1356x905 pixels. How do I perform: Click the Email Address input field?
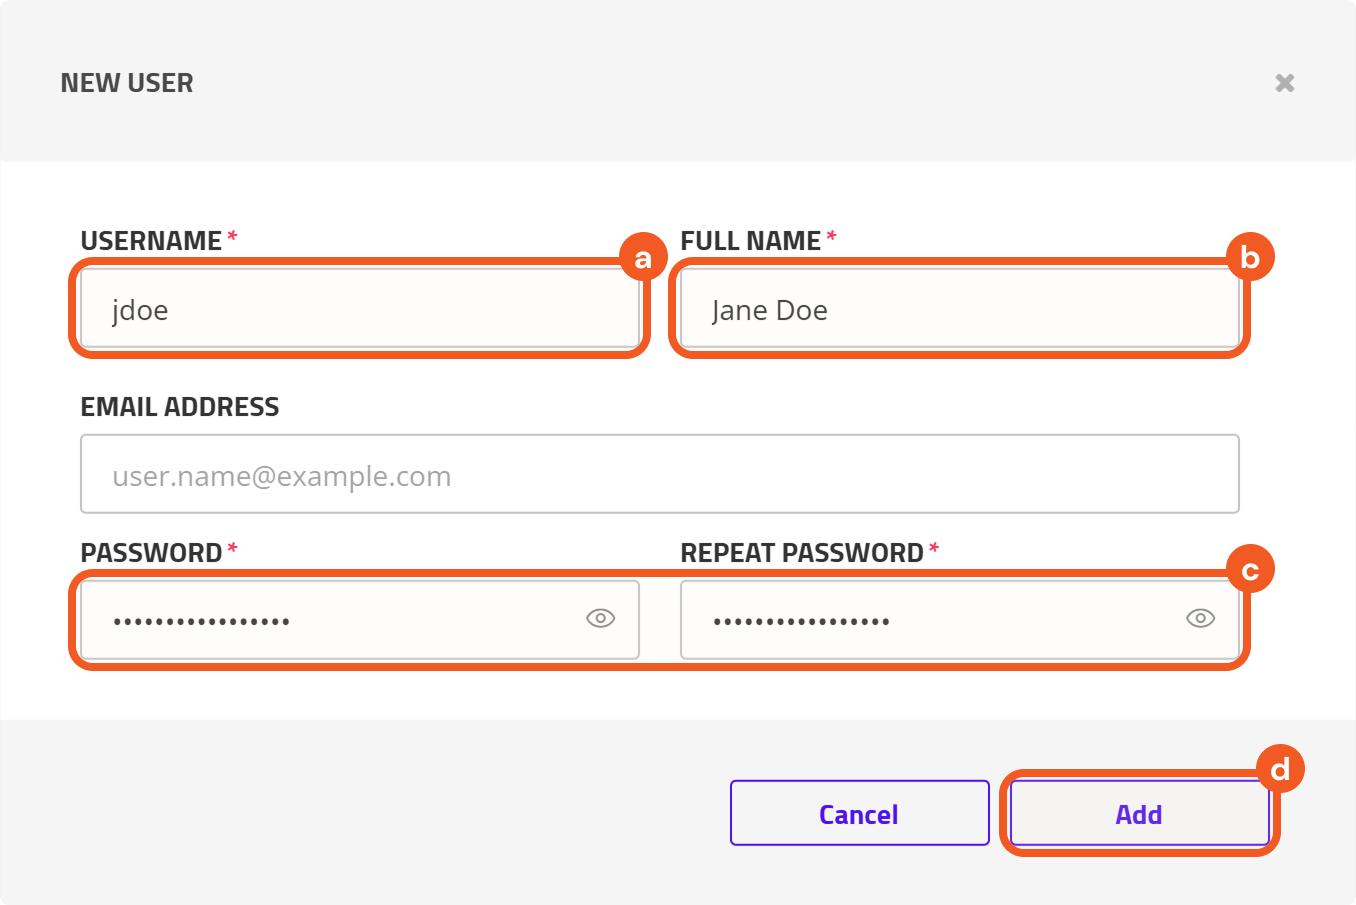coord(660,475)
